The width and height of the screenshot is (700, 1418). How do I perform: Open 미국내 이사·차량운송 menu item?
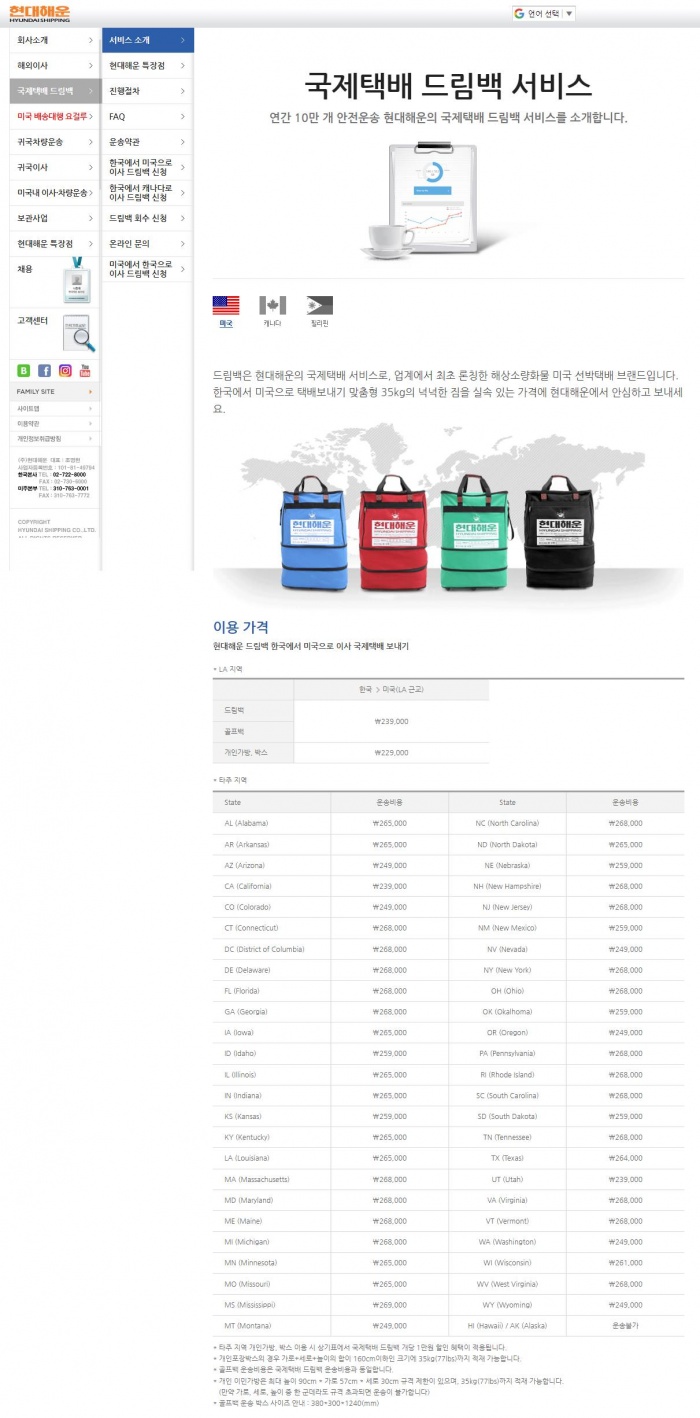[55, 193]
